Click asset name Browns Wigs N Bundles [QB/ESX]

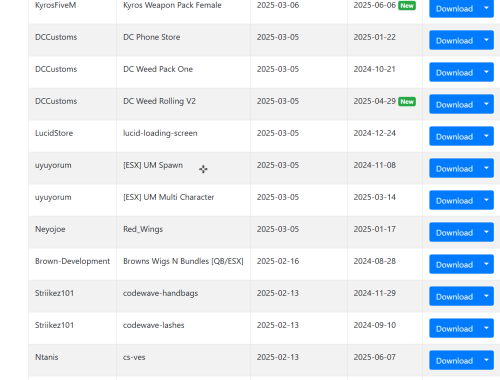click(183, 261)
